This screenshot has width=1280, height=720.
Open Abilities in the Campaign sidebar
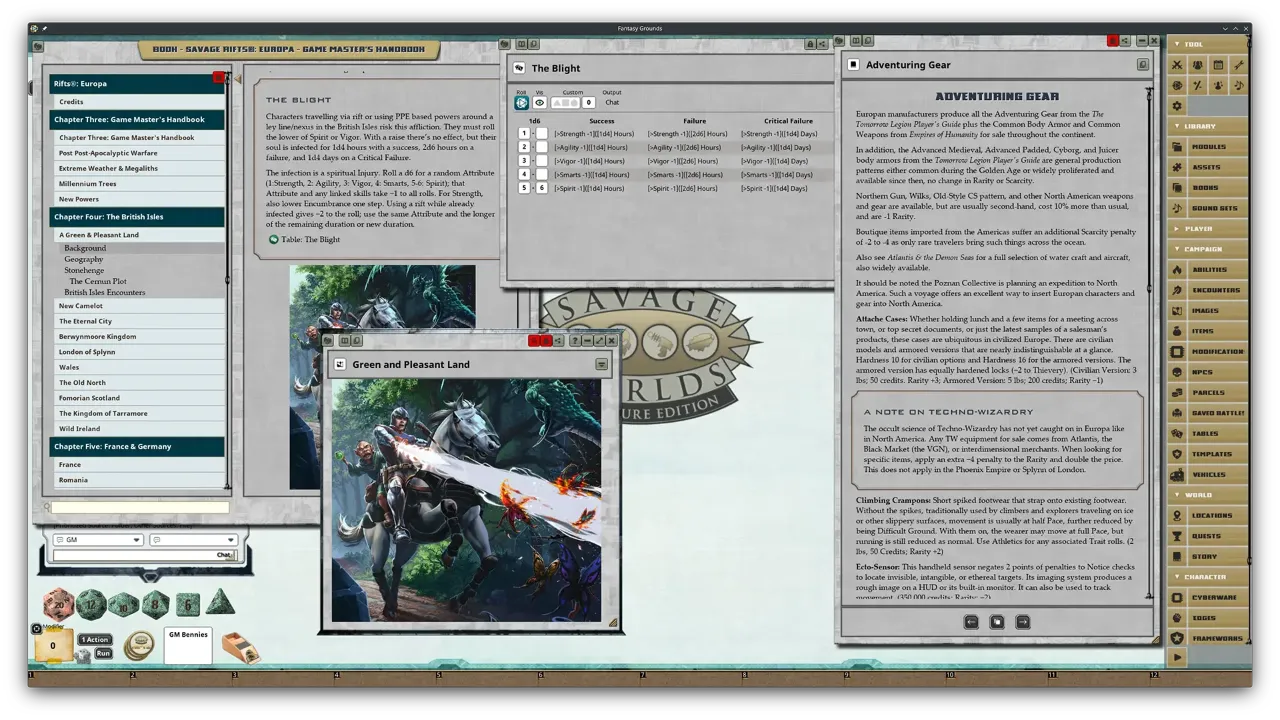click(x=1207, y=270)
